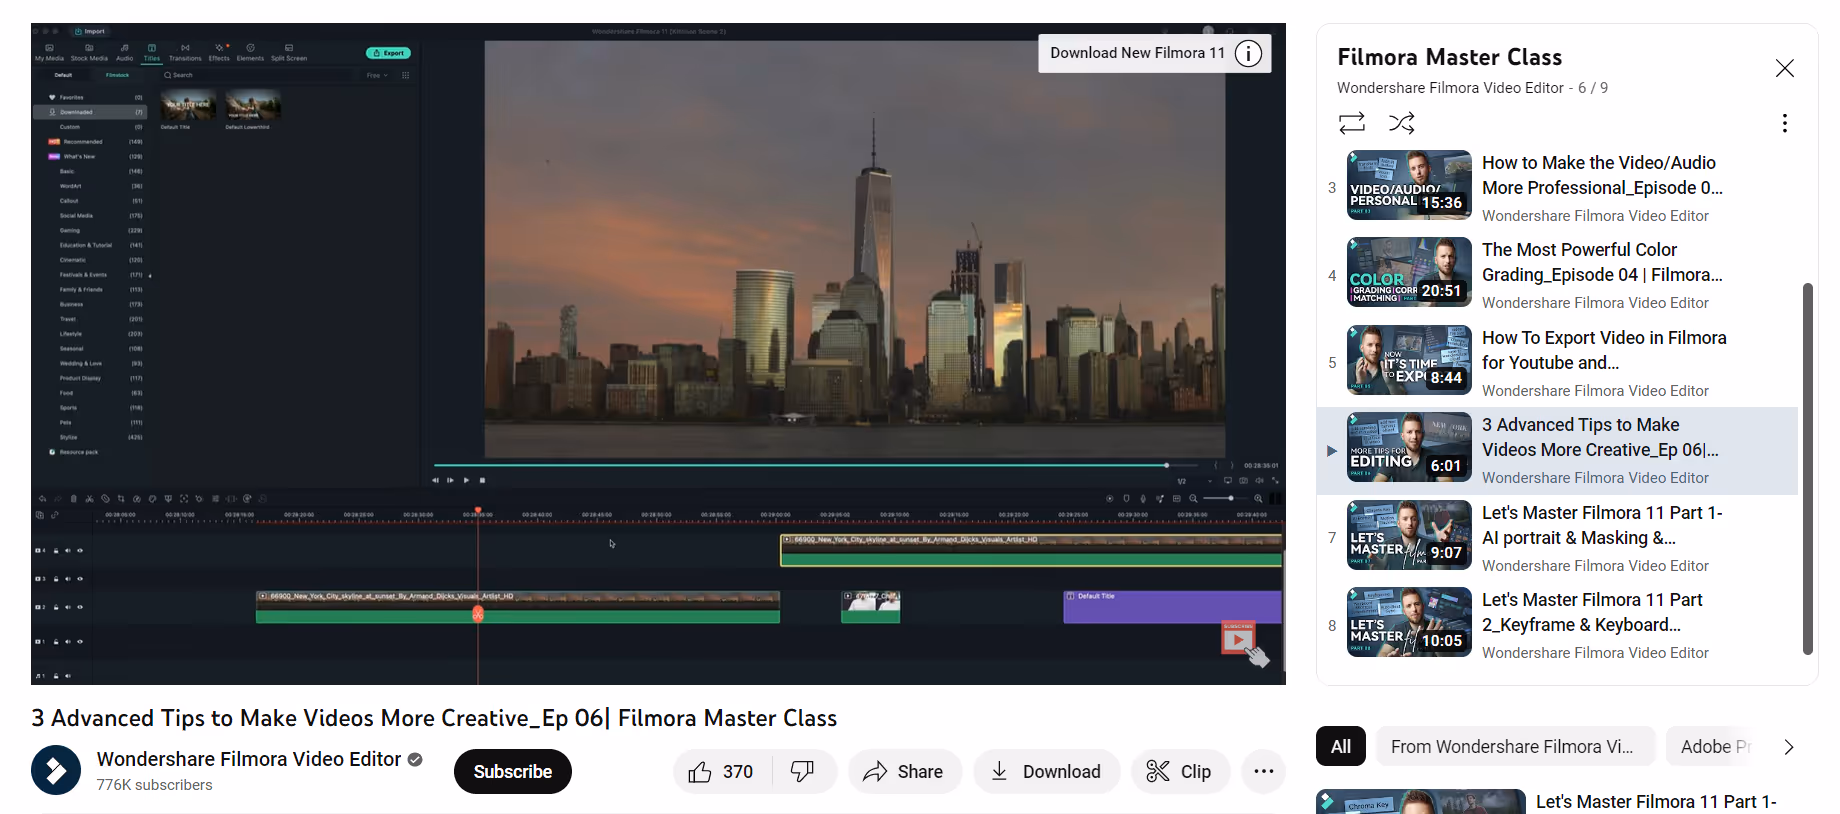Open the Wondershare Filmora channel avatar
Image resolution: width=1840 pixels, height=814 pixels.
click(56, 770)
